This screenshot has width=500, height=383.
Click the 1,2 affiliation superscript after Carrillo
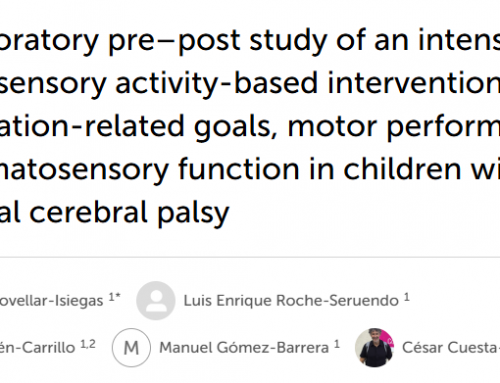(88, 344)
